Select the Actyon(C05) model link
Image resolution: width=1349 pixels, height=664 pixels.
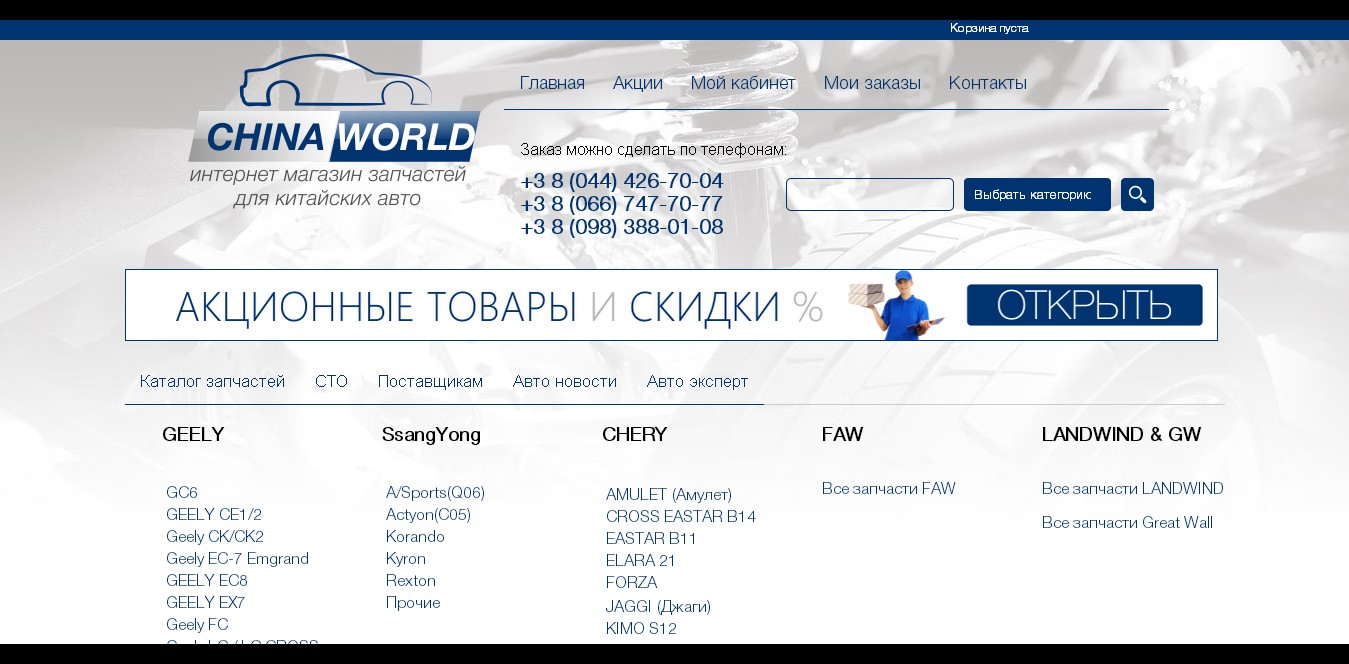click(428, 515)
